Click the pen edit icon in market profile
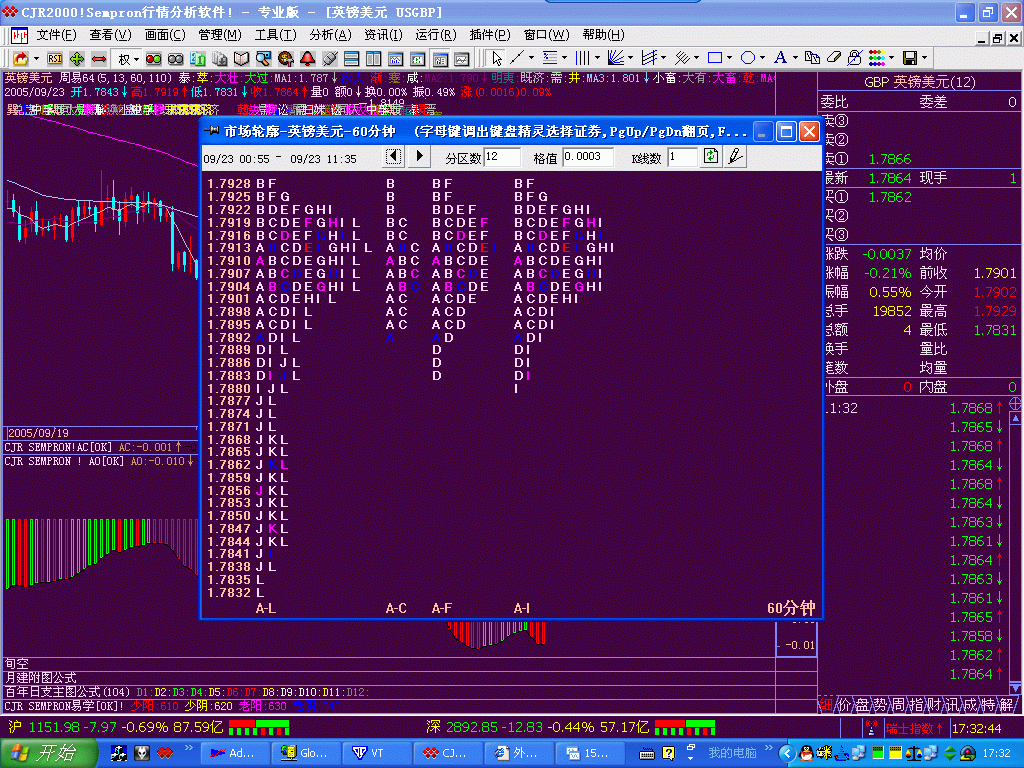Screen dimensions: 1024x768 pos(735,156)
